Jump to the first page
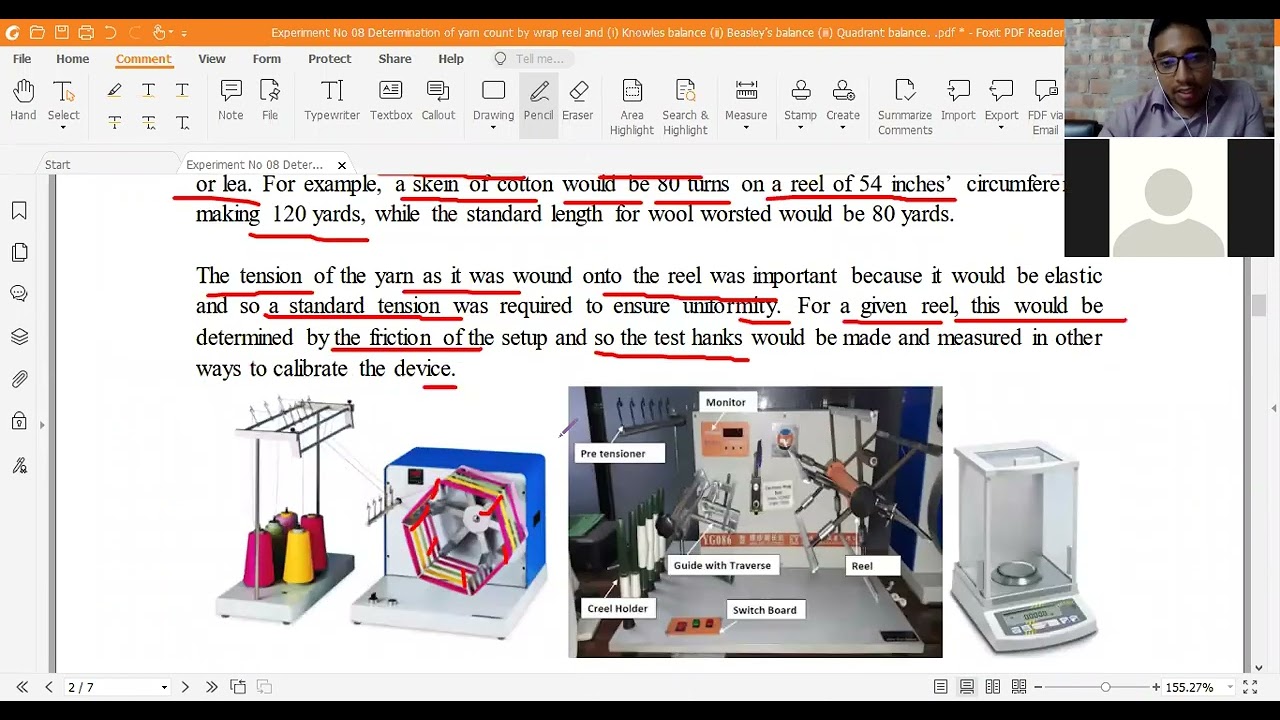 22,687
